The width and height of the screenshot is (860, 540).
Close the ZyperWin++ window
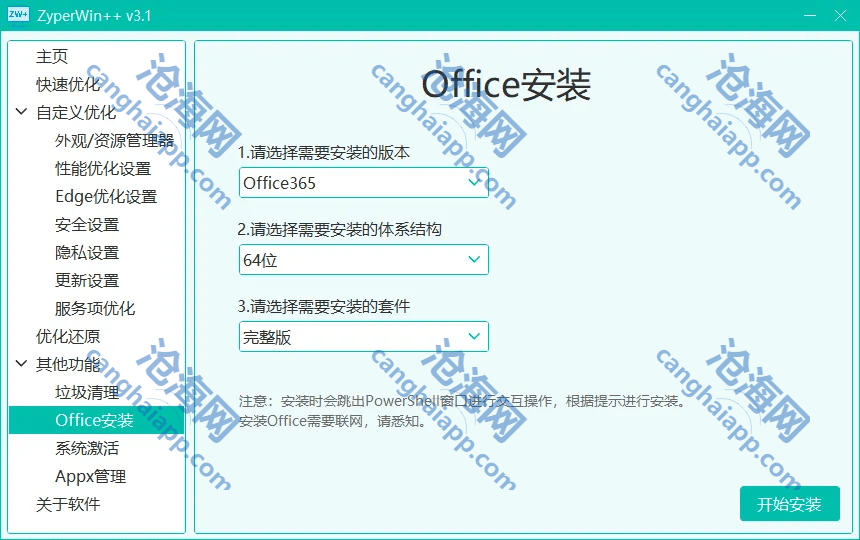[837, 16]
